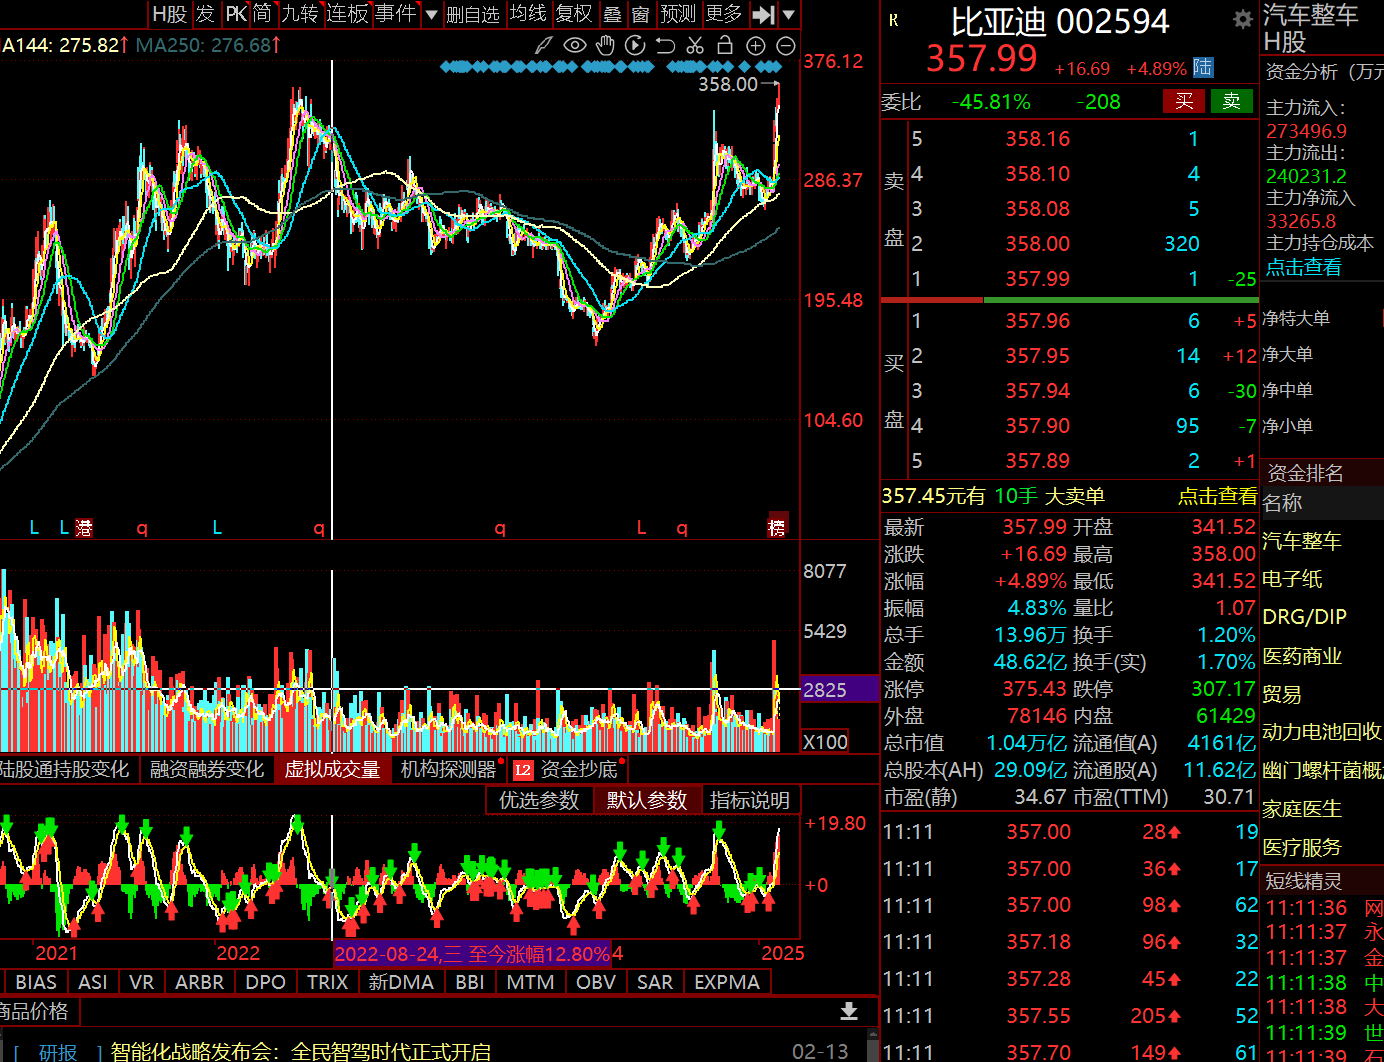Click the red 买 buy button
The height and width of the screenshot is (1062, 1384).
[1184, 101]
